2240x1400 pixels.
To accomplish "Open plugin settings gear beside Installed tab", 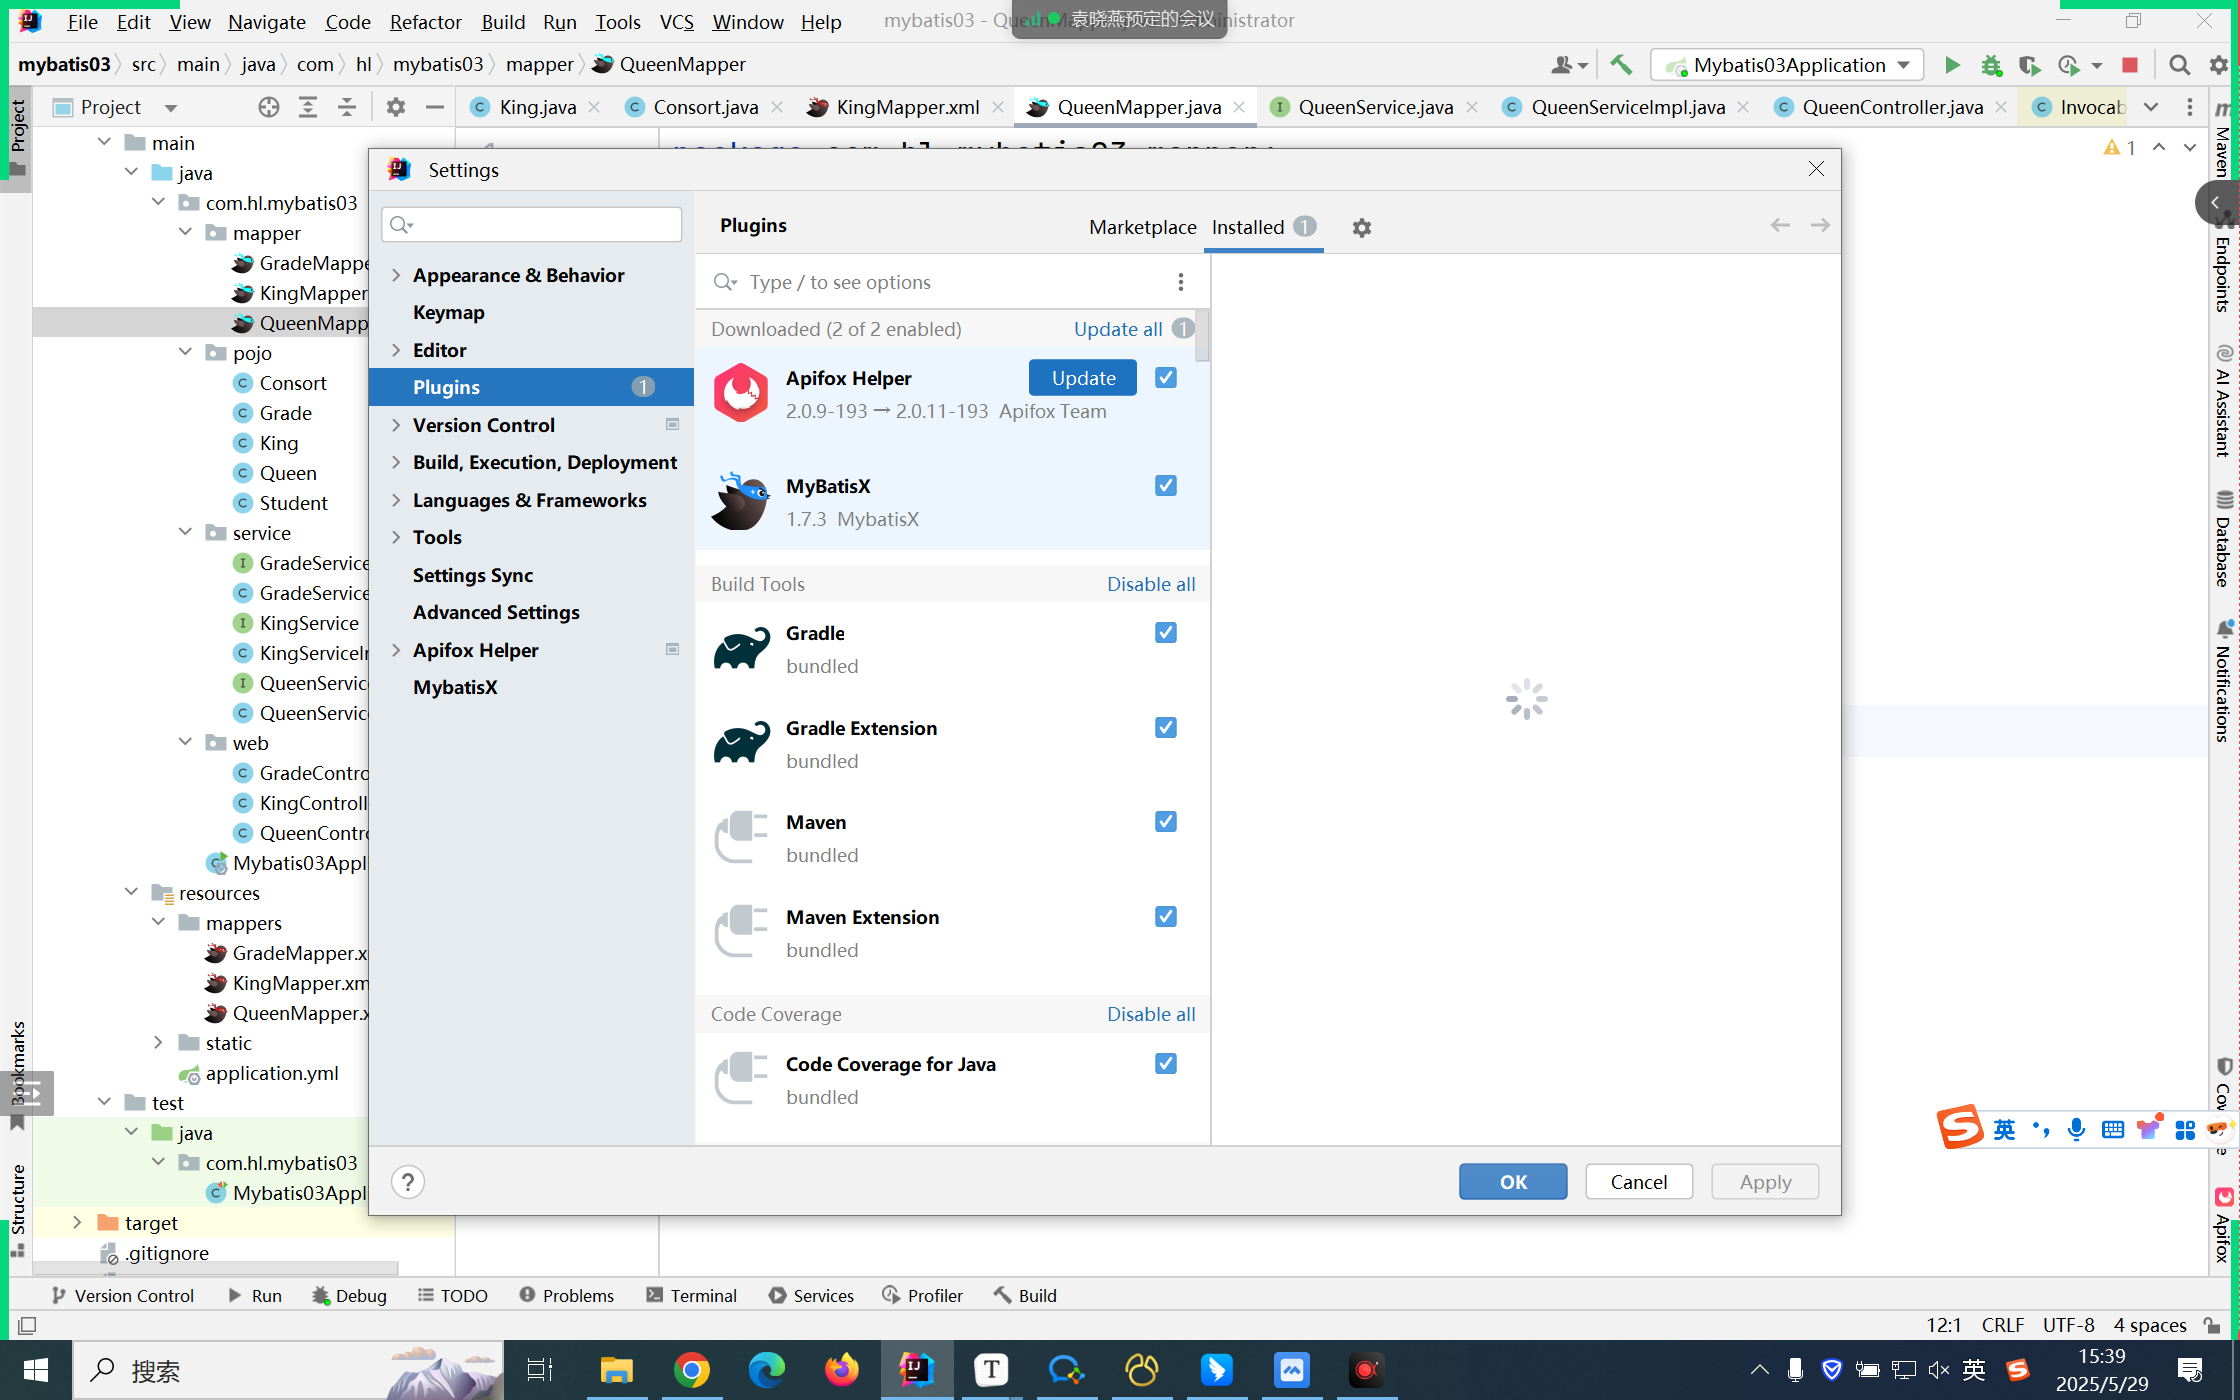I will click(x=1361, y=228).
